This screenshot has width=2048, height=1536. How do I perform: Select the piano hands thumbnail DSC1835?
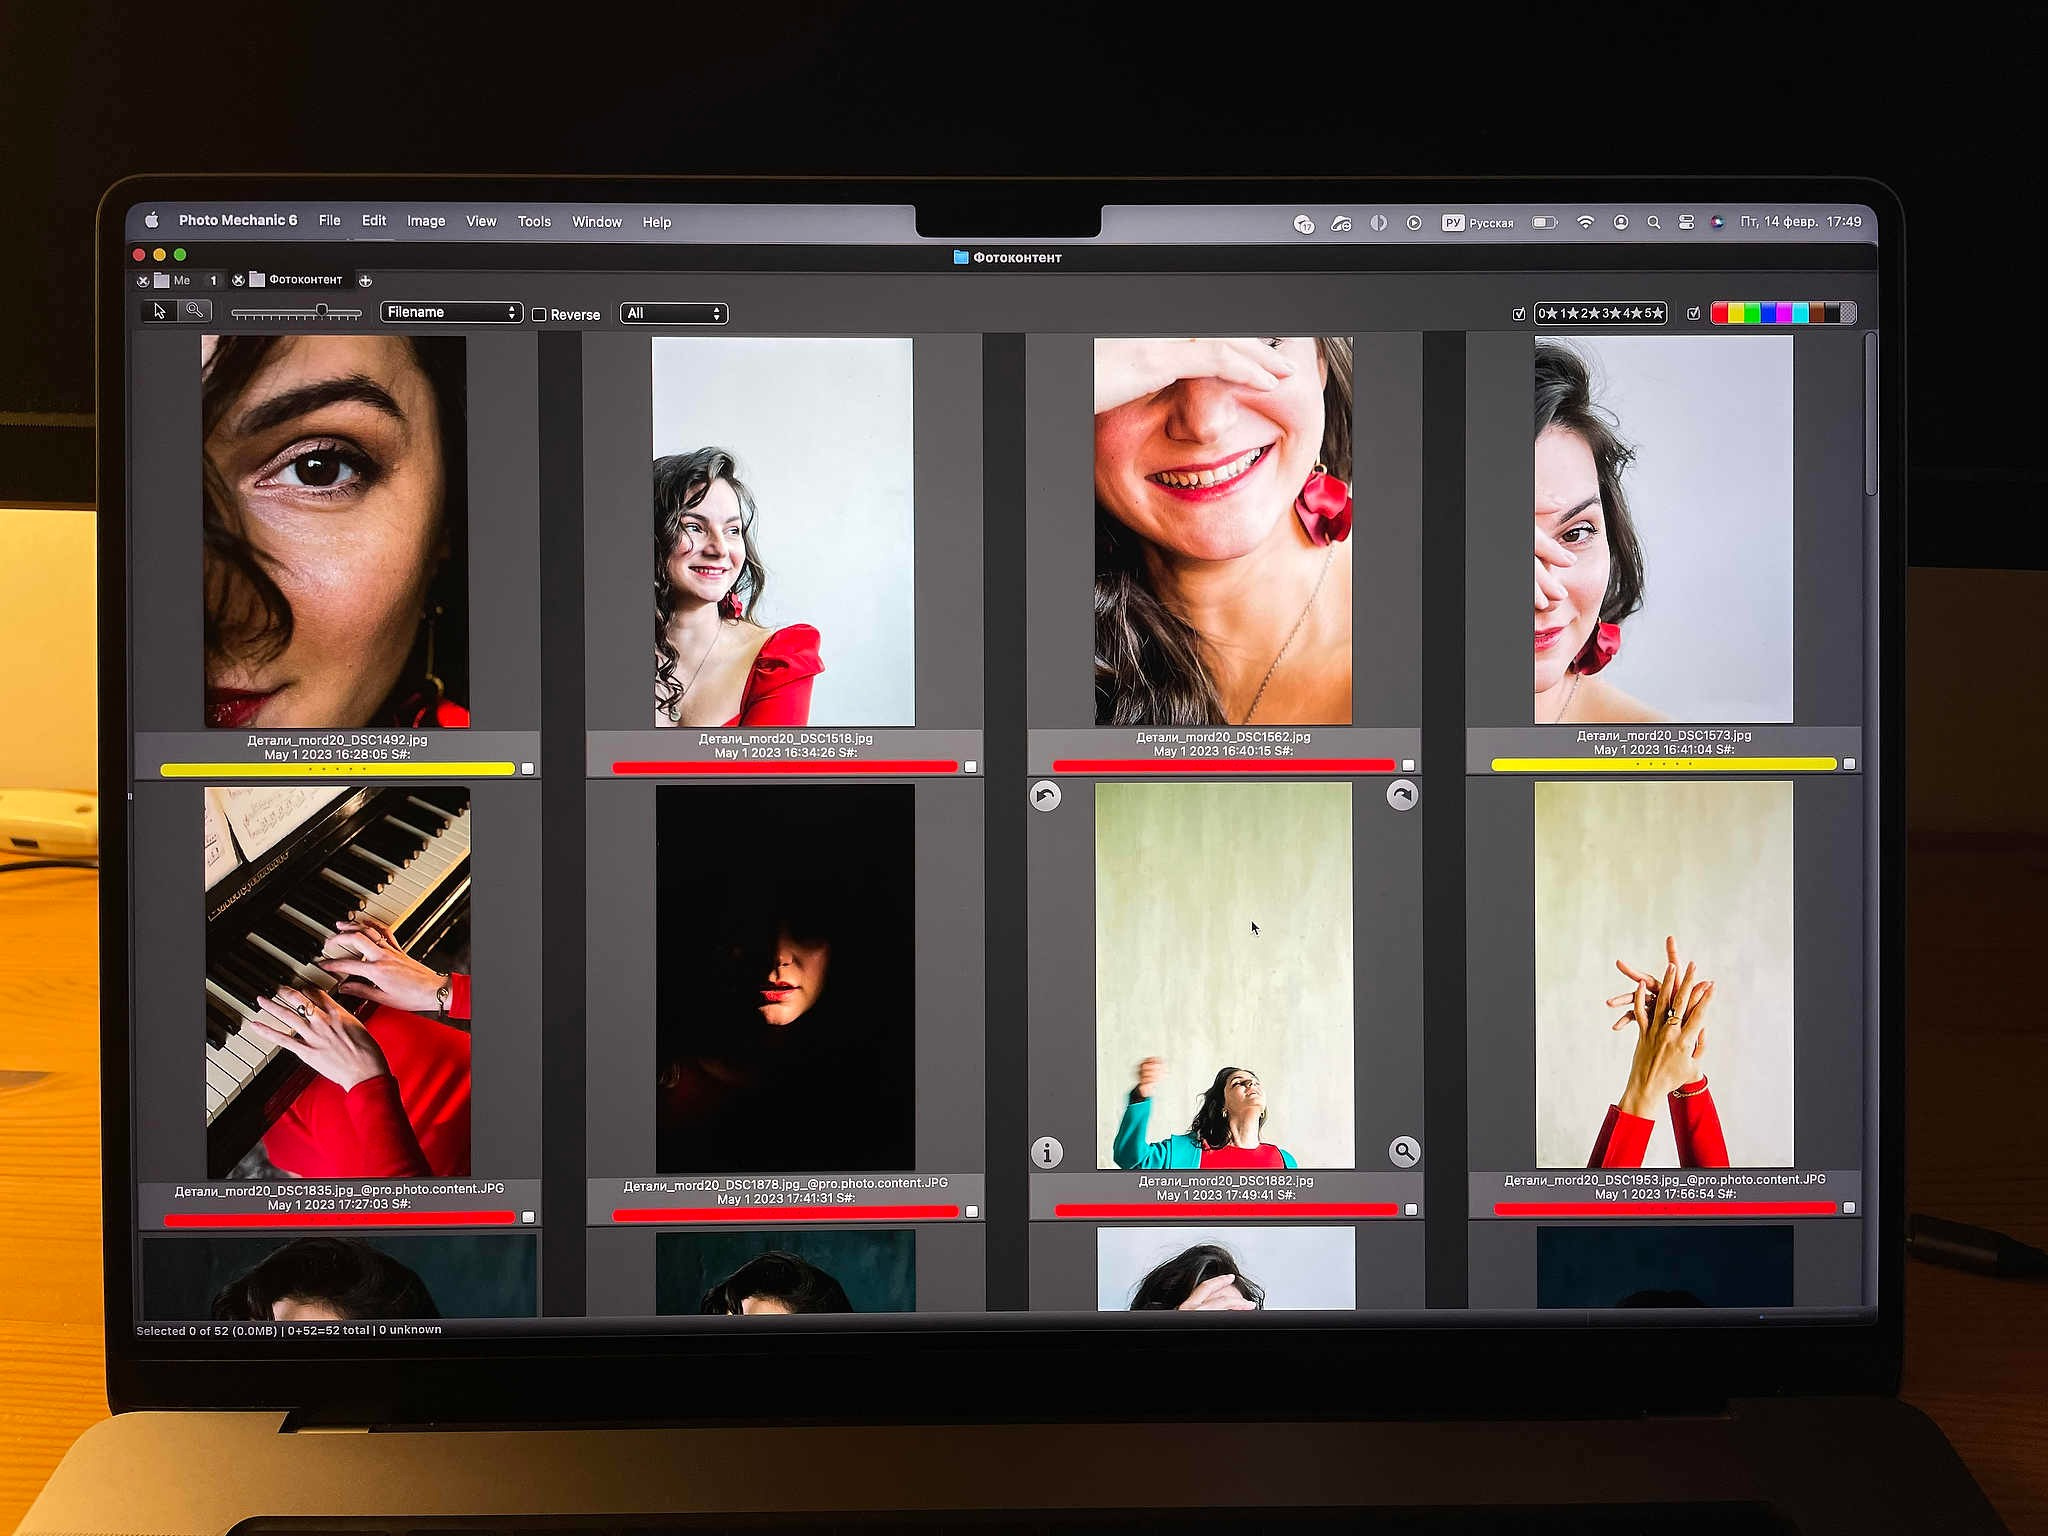(338, 982)
